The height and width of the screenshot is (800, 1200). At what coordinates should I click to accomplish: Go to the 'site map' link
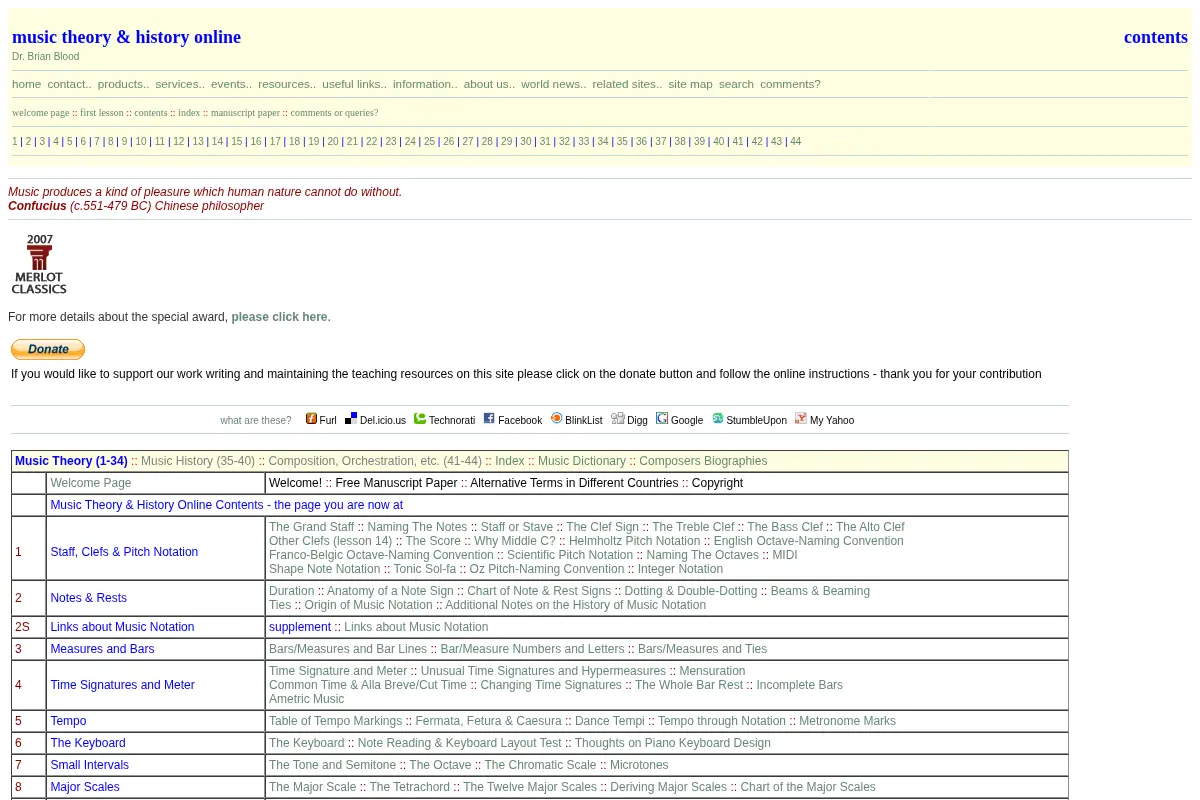tap(690, 84)
